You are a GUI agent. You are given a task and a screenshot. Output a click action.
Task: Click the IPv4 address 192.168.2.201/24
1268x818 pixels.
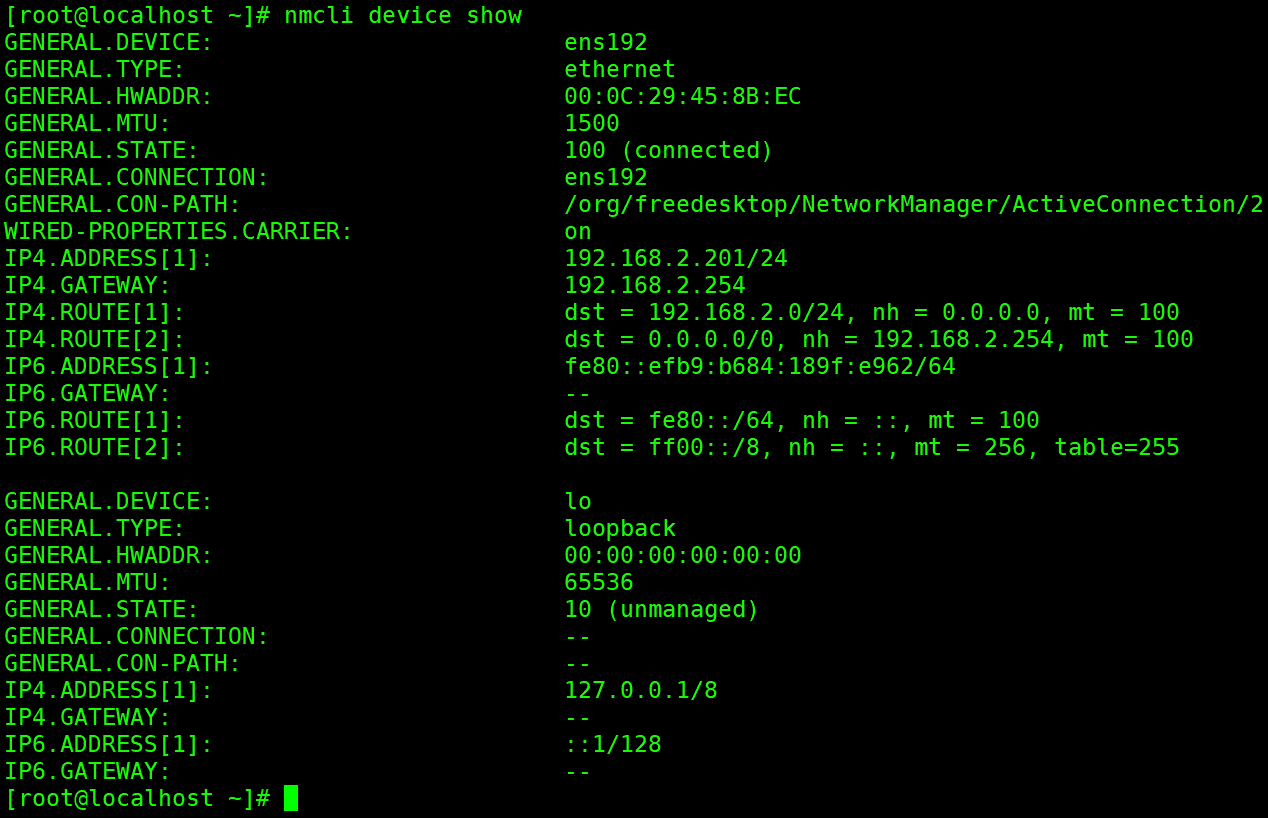pyautogui.click(x=675, y=258)
